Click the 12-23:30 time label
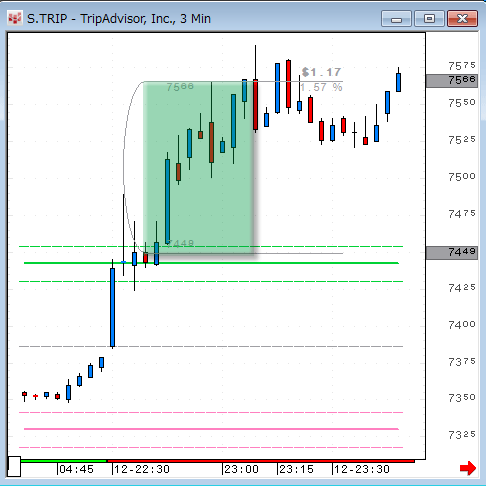 point(362,469)
